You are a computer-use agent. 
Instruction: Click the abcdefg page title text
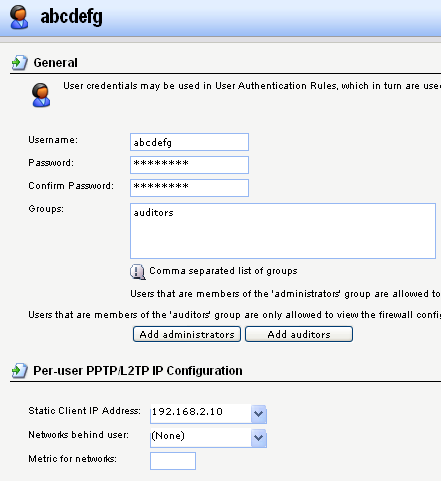(71, 17)
